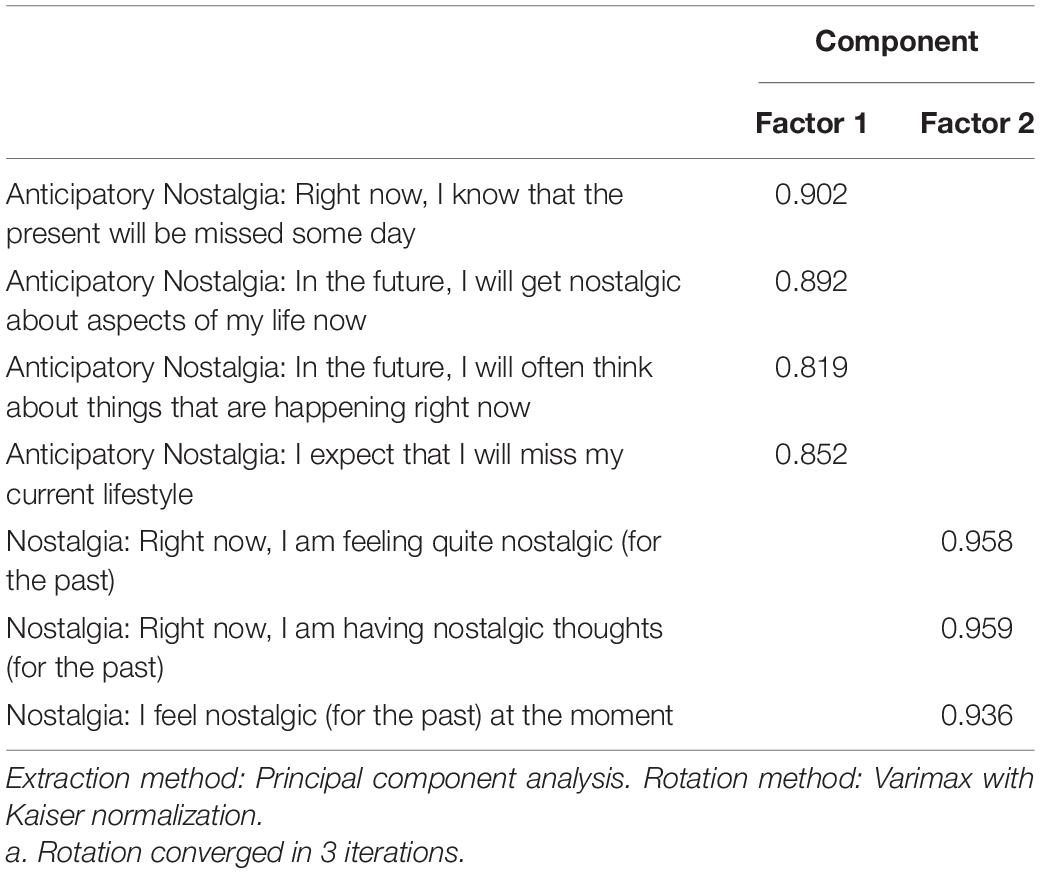The width and height of the screenshot is (1040, 873).
Task: Click the 0.936 factor loading value
Action: pyautogui.click(x=977, y=715)
